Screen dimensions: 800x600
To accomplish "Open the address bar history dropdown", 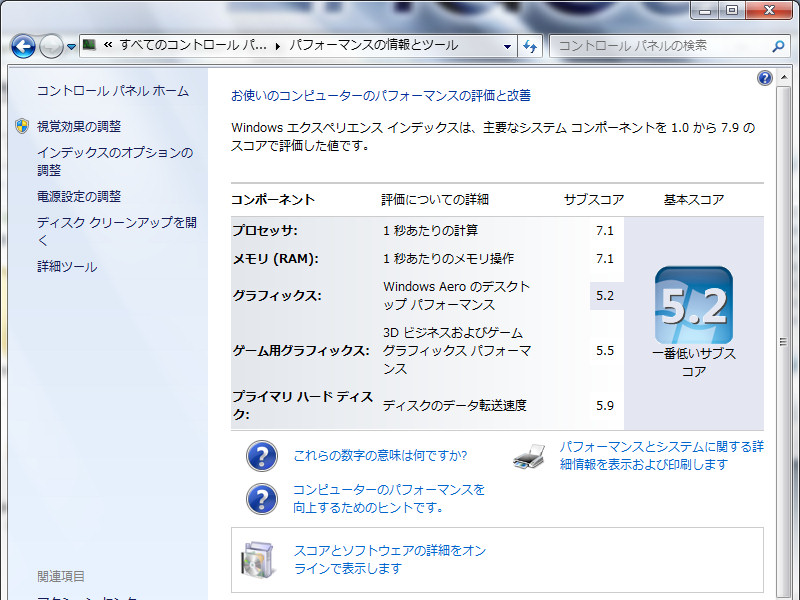I will click(507, 46).
